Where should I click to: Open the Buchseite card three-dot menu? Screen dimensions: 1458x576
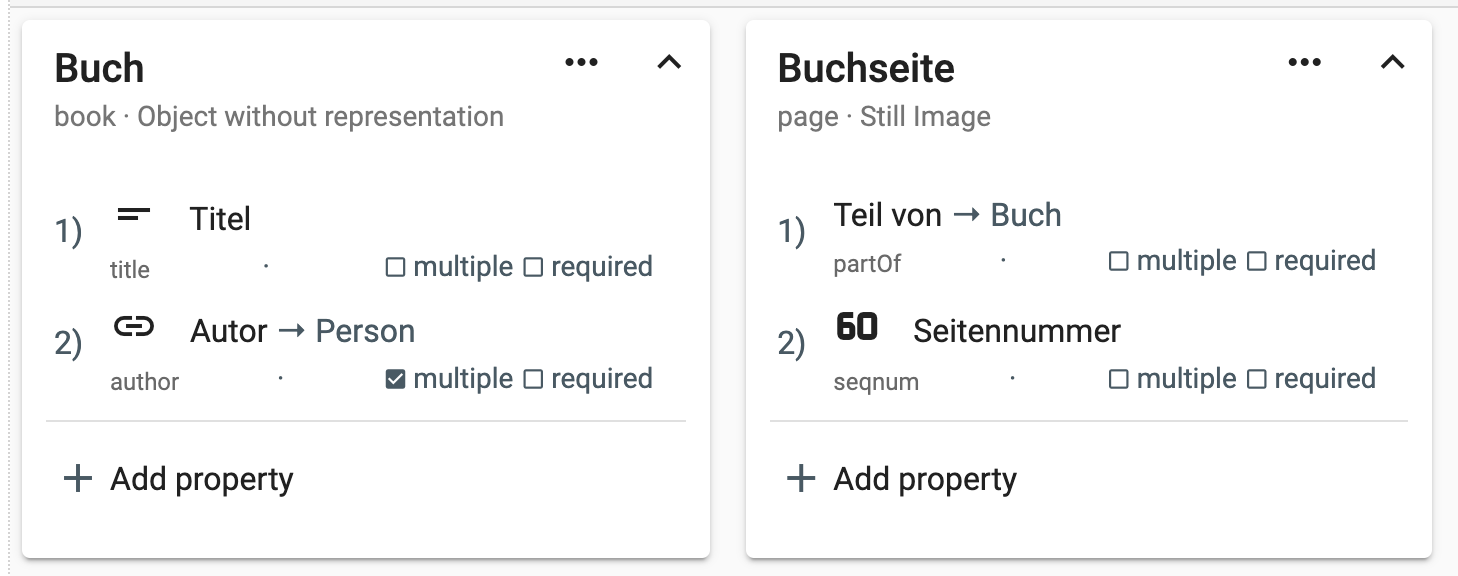(1304, 63)
